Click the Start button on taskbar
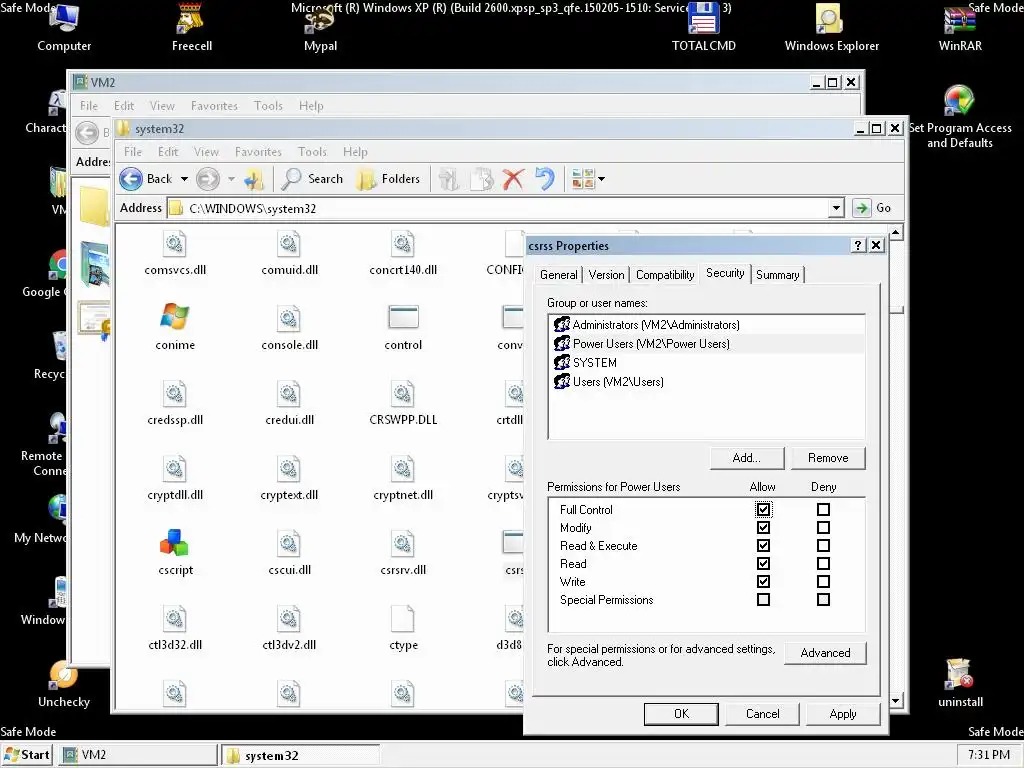Screen dimensions: 1024x768 pos(27,755)
